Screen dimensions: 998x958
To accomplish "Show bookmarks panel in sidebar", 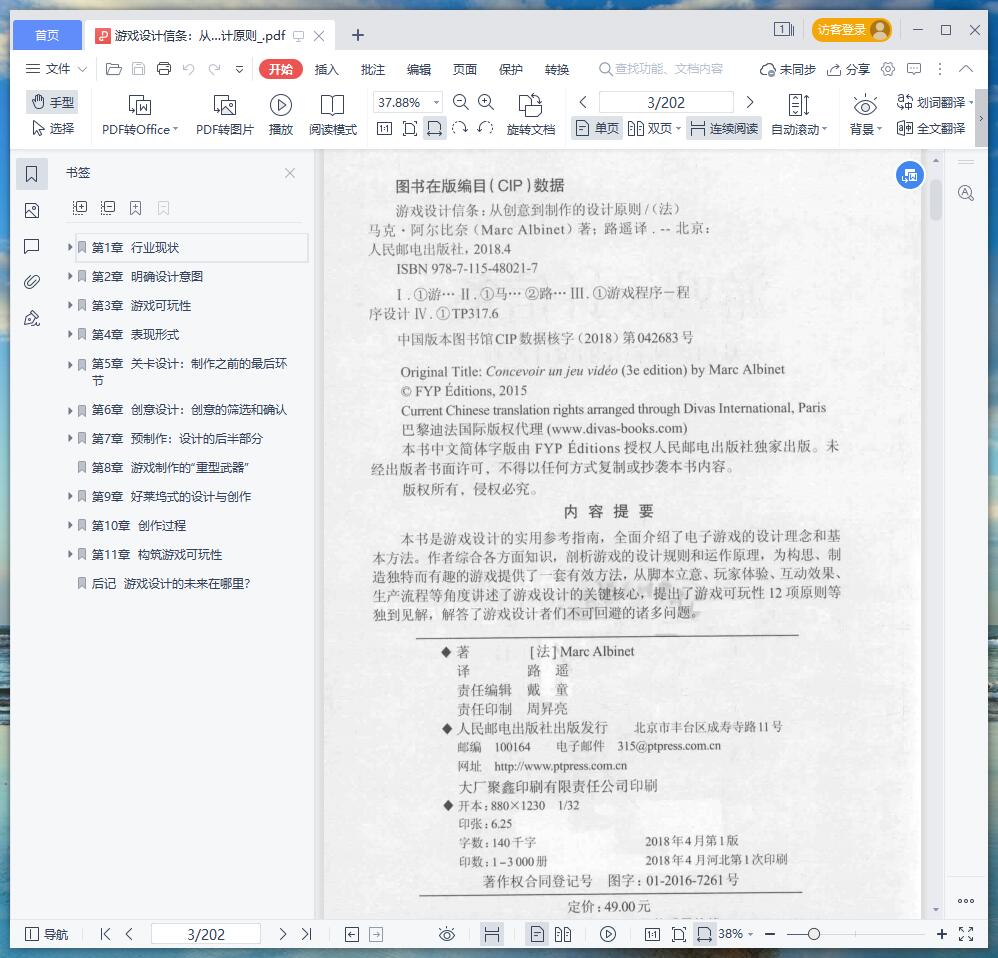I will 31,174.
